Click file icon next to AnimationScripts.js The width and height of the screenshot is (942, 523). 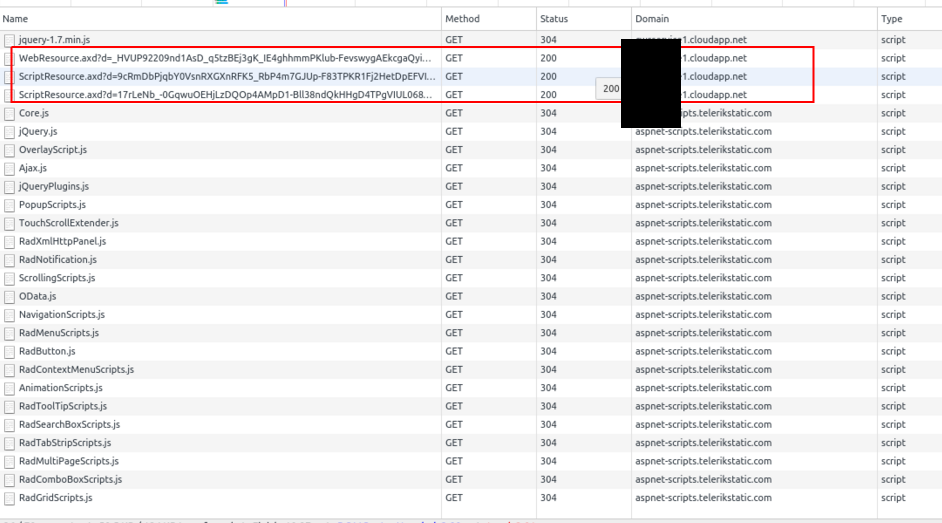pos(9,388)
